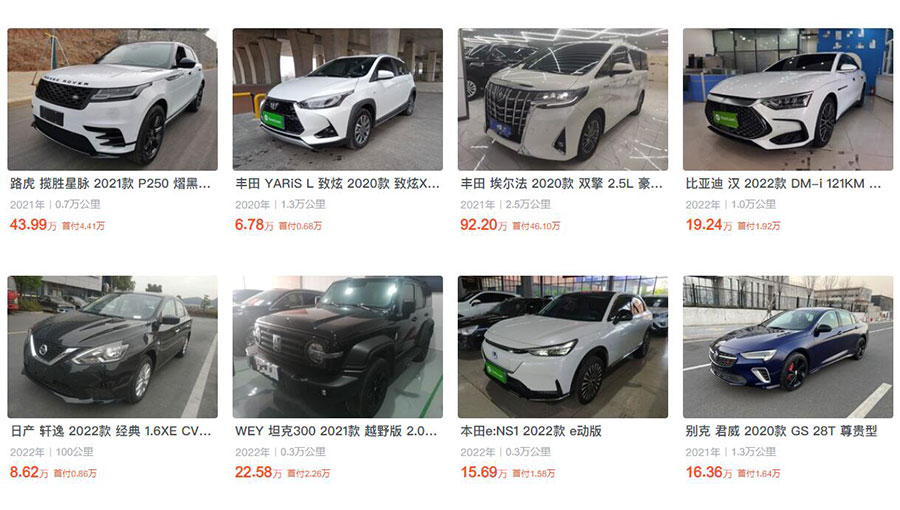Click title 本田e:NS1 2022款 e动版
This screenshot has height=510, width=900.
coord(531,431)
